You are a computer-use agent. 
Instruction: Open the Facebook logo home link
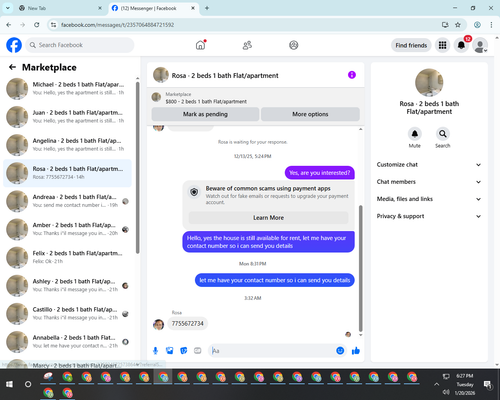[14, 45]
